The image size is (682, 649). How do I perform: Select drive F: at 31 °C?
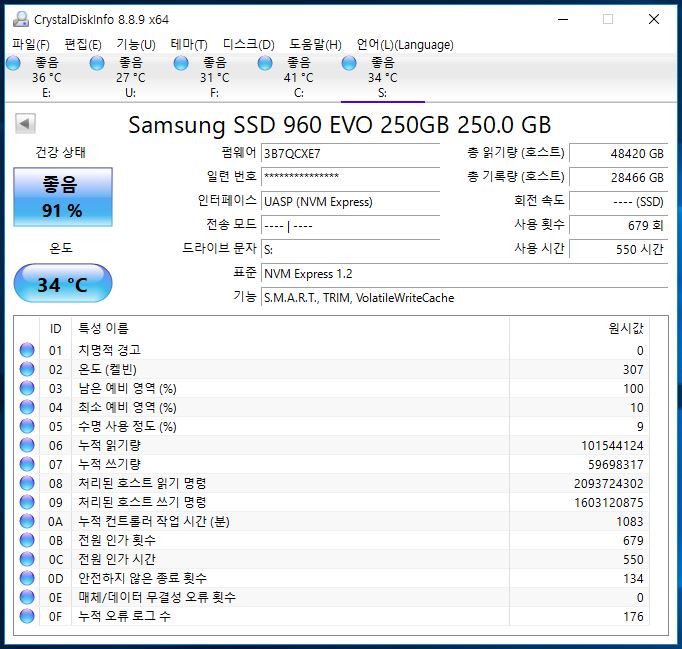214,77
